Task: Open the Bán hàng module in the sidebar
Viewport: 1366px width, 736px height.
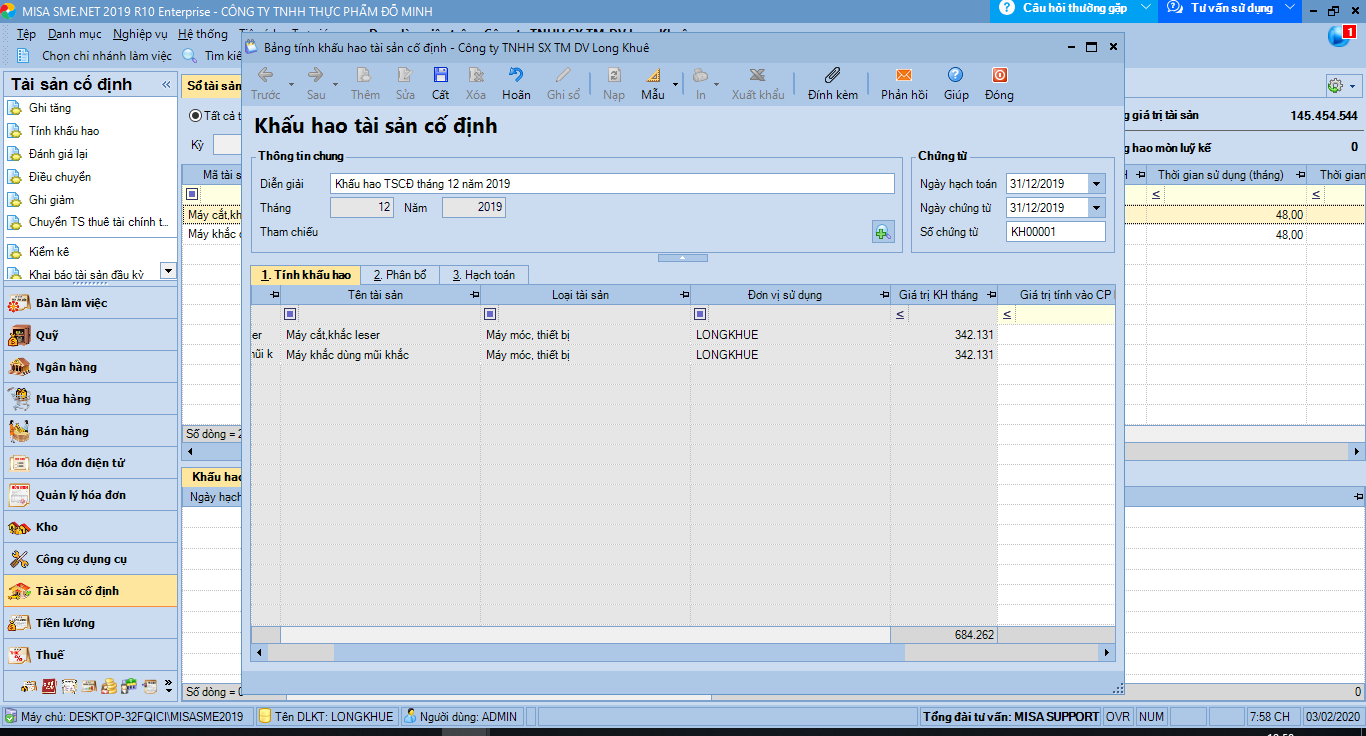Action: 89,431
